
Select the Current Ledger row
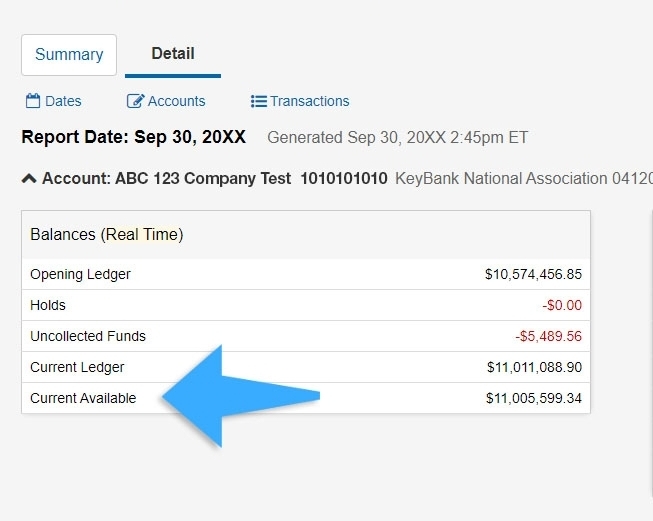[x=306, y=367]
